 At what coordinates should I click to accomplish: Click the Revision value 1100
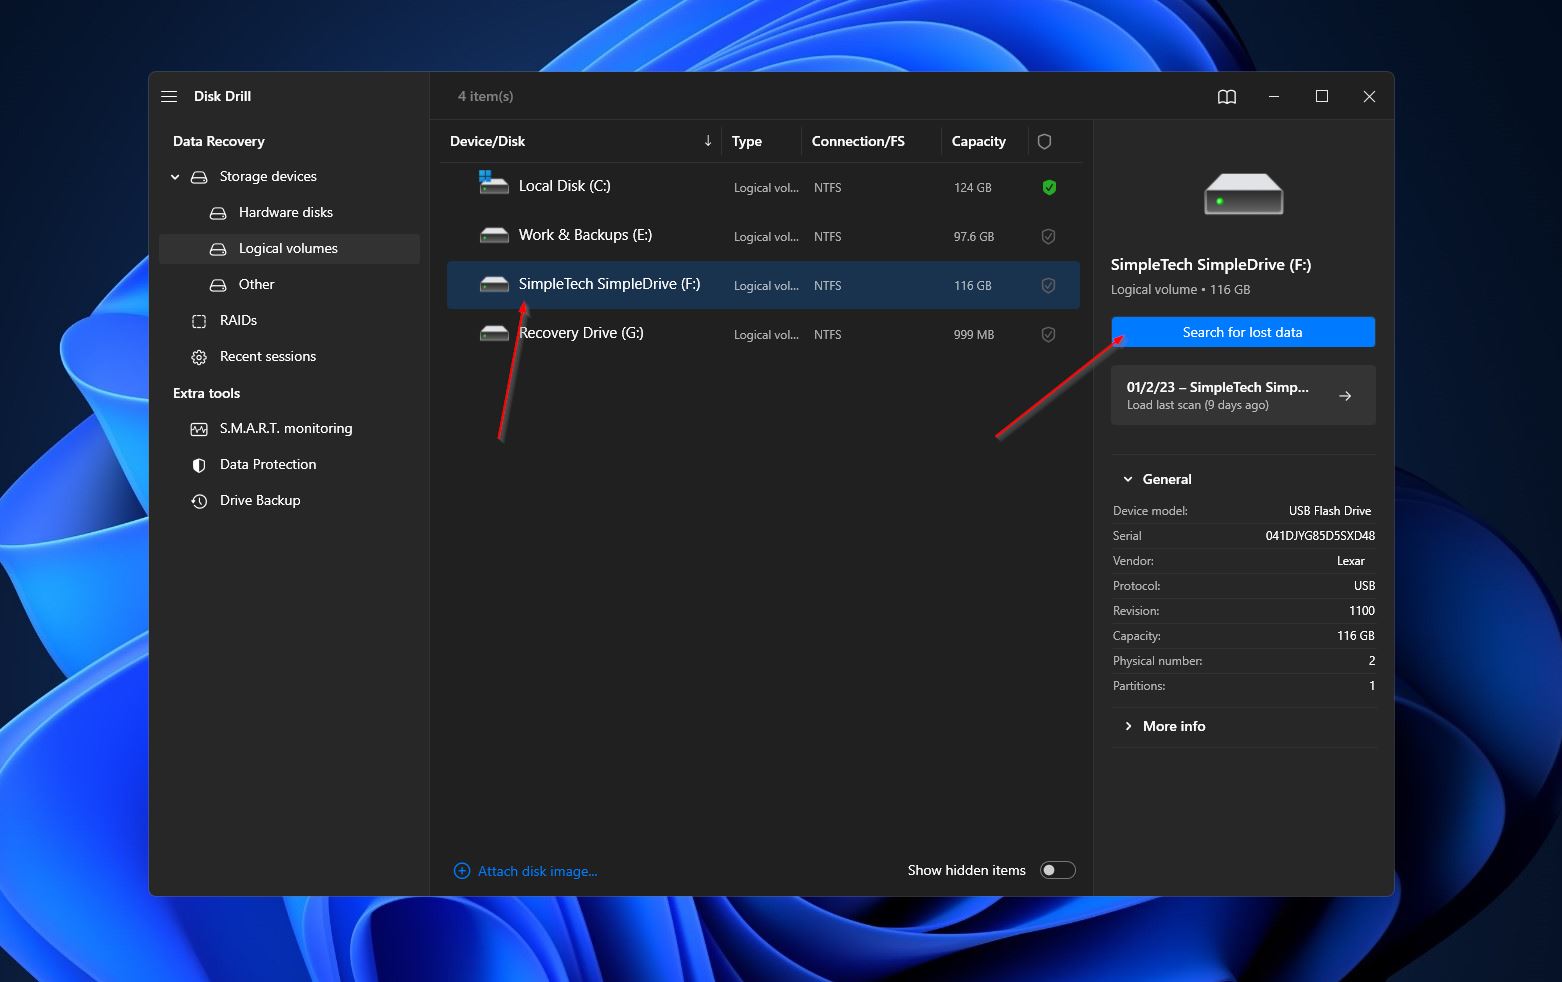1362,611
